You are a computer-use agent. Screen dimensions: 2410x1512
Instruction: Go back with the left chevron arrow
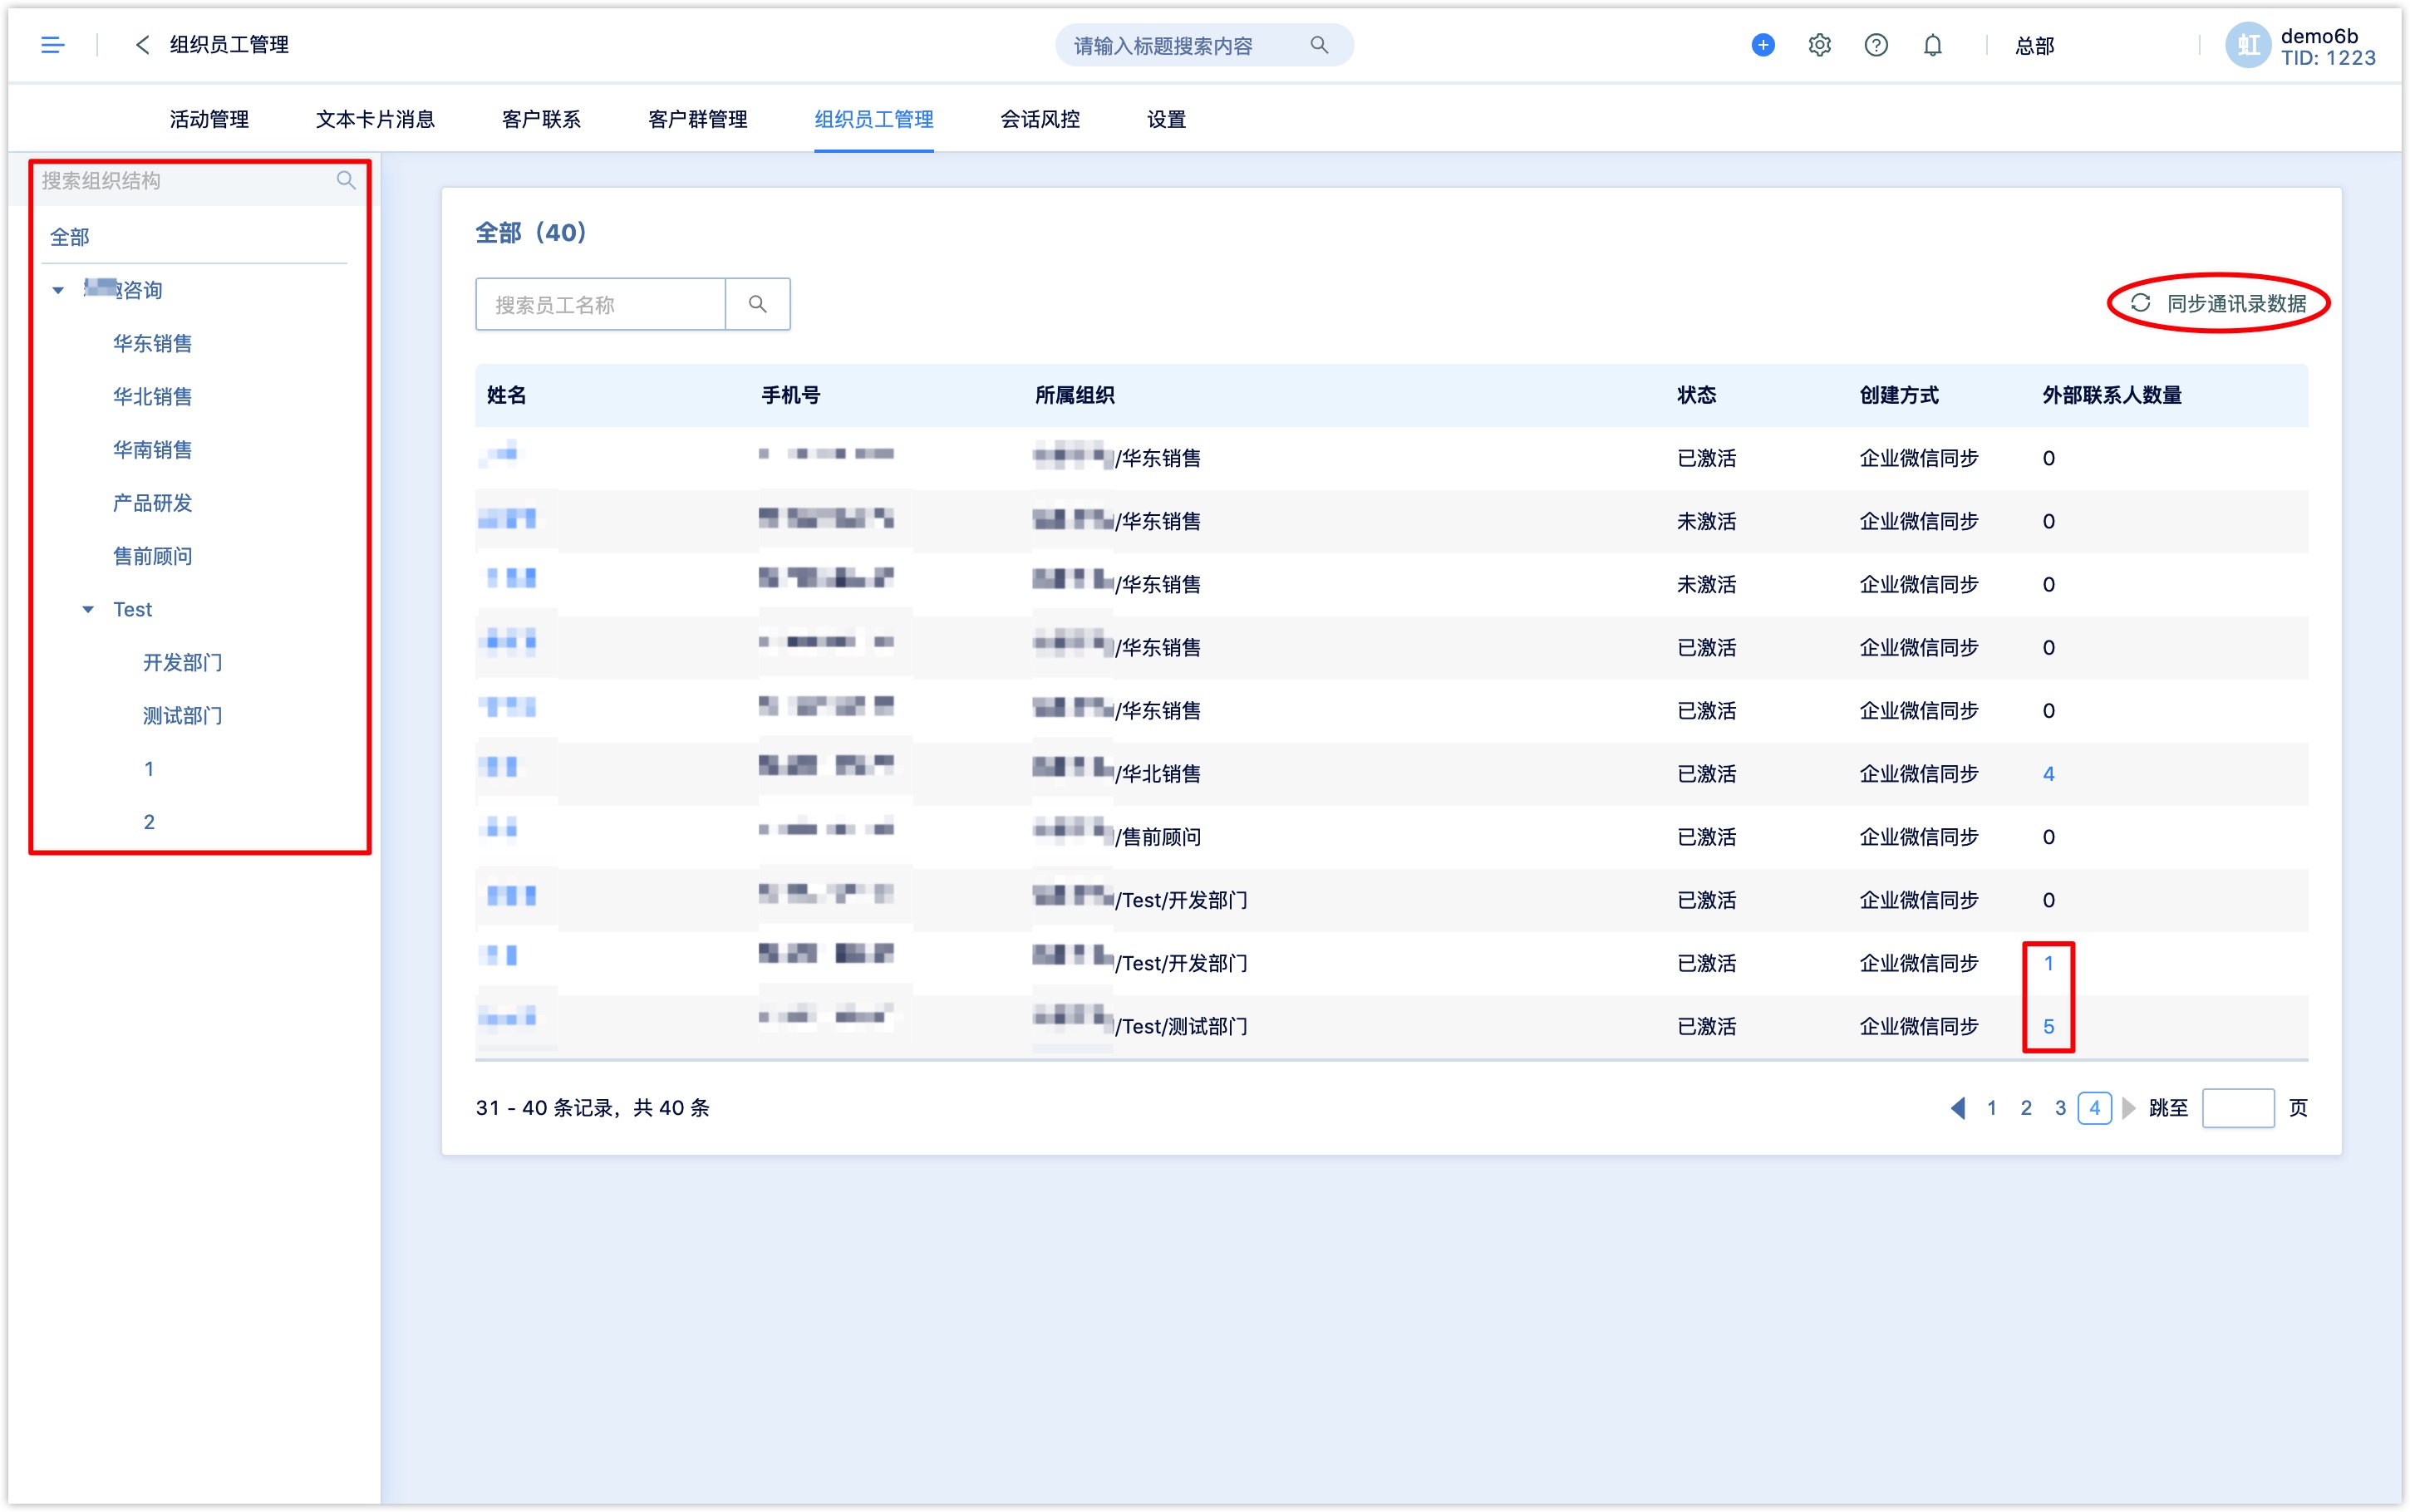[142, 45]
